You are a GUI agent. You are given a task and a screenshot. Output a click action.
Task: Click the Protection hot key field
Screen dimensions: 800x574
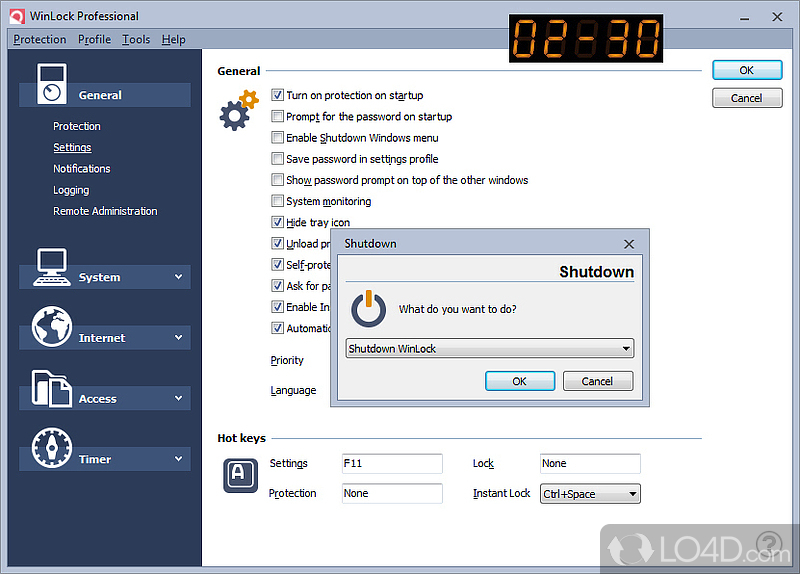[x=392, y=493]
